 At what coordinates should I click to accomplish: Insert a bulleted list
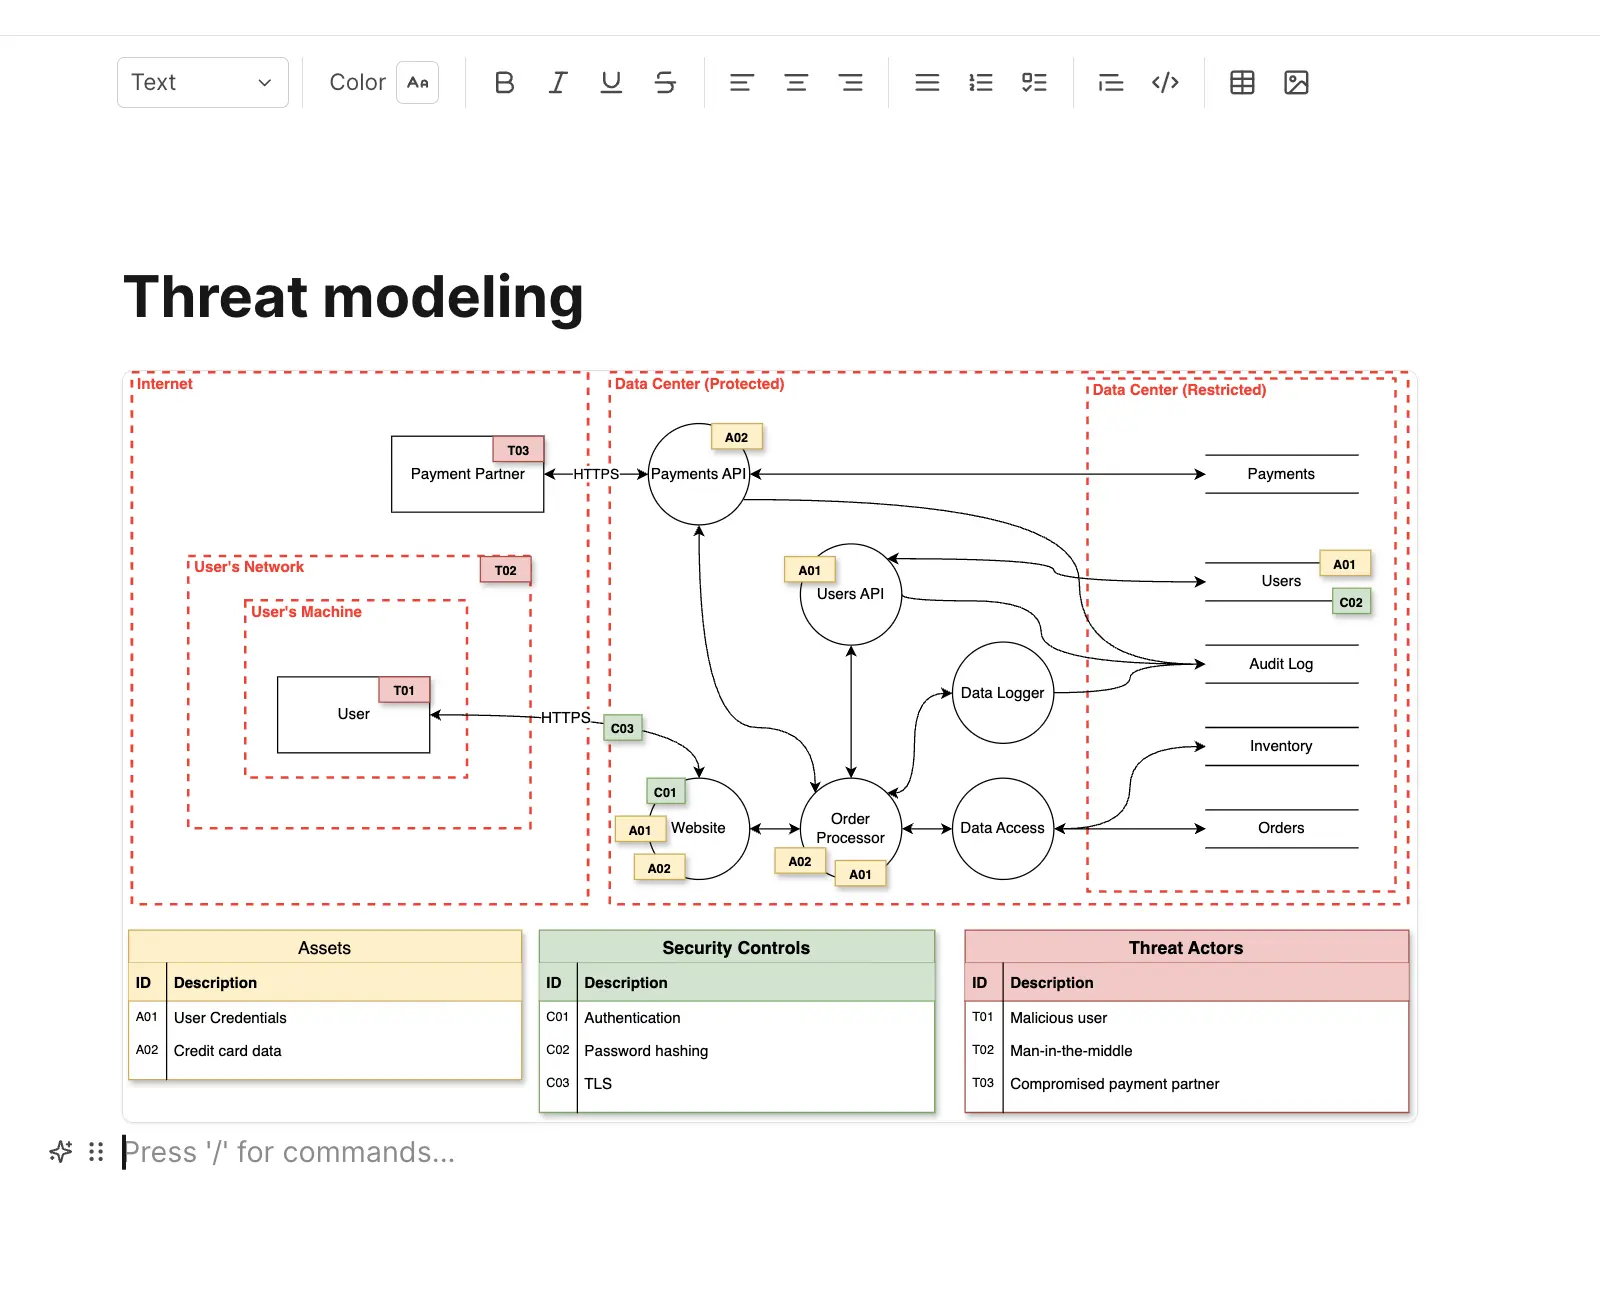click(927, 83)
